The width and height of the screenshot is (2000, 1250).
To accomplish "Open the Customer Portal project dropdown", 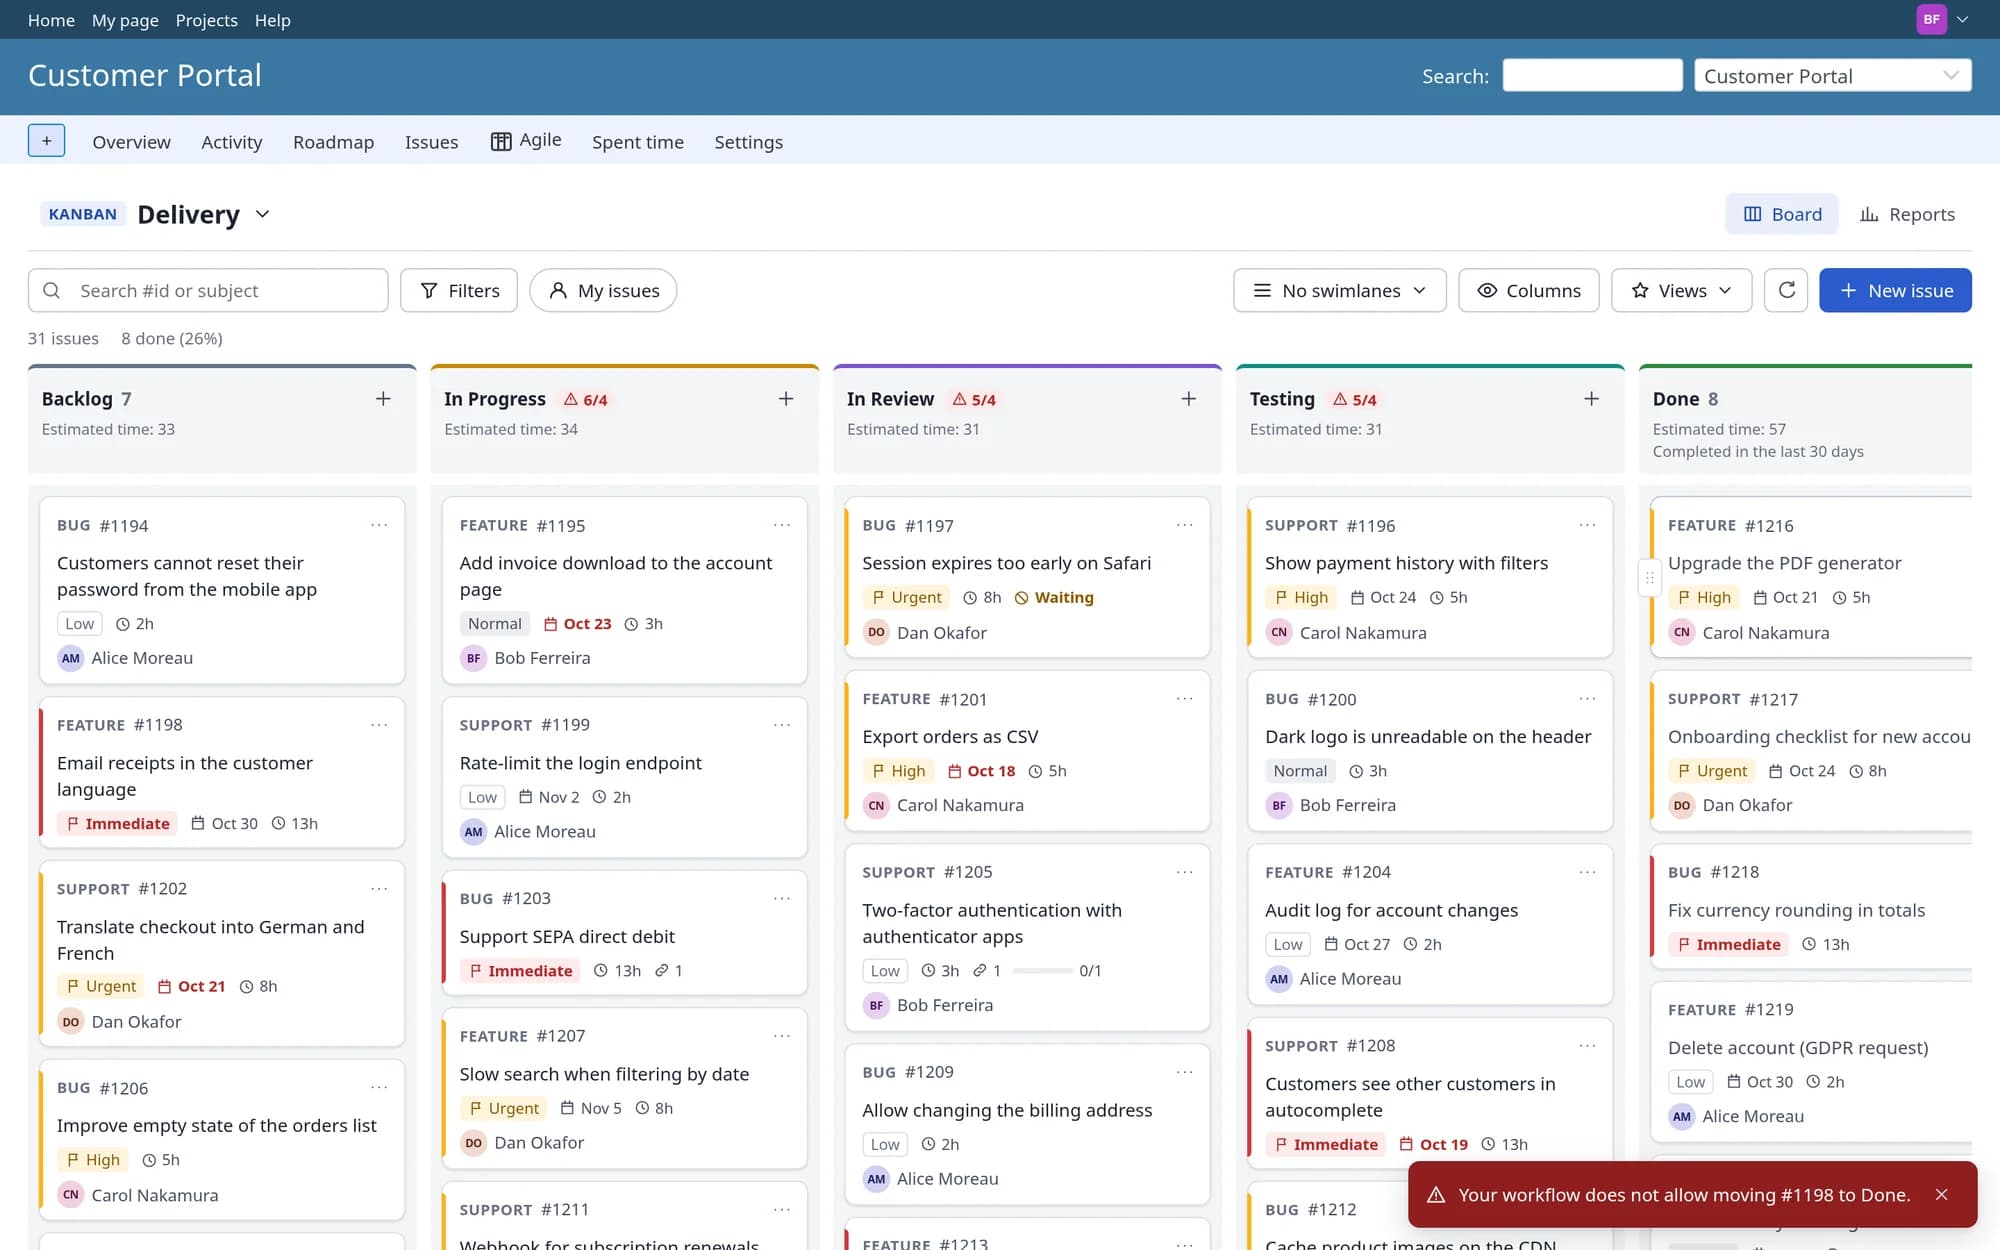I will pyautogui.click(x=1833, y=75).
